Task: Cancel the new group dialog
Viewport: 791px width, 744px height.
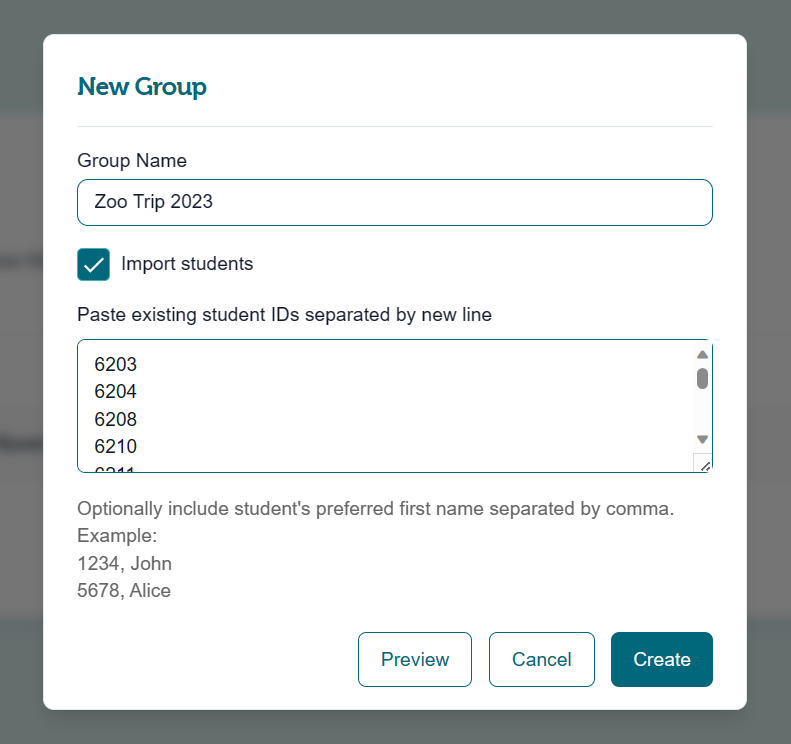Action: (541, 659)
